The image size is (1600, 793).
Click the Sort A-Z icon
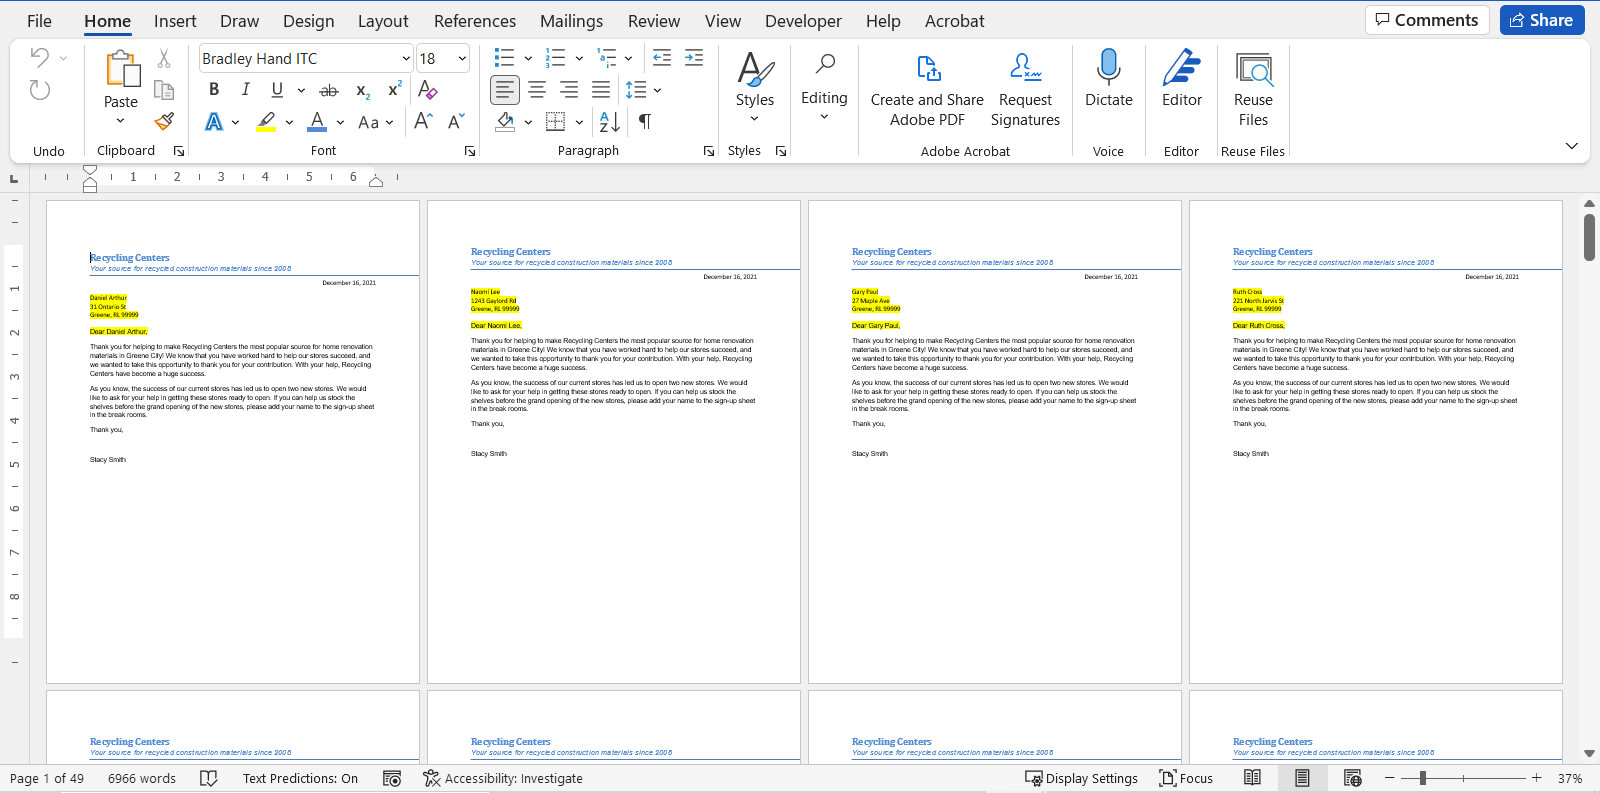pos(610,121)
